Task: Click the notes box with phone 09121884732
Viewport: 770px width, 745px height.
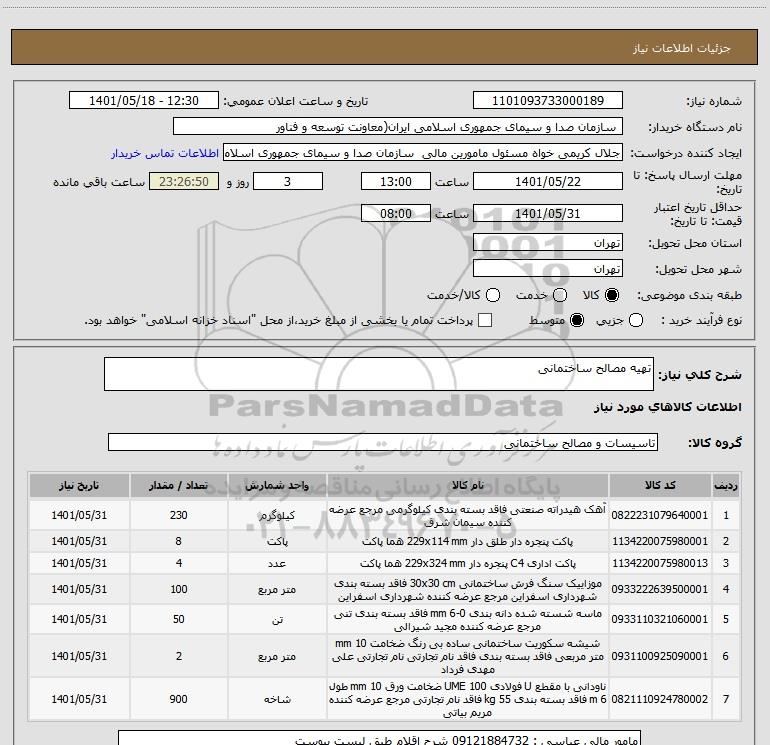Action: pos(380,738)
